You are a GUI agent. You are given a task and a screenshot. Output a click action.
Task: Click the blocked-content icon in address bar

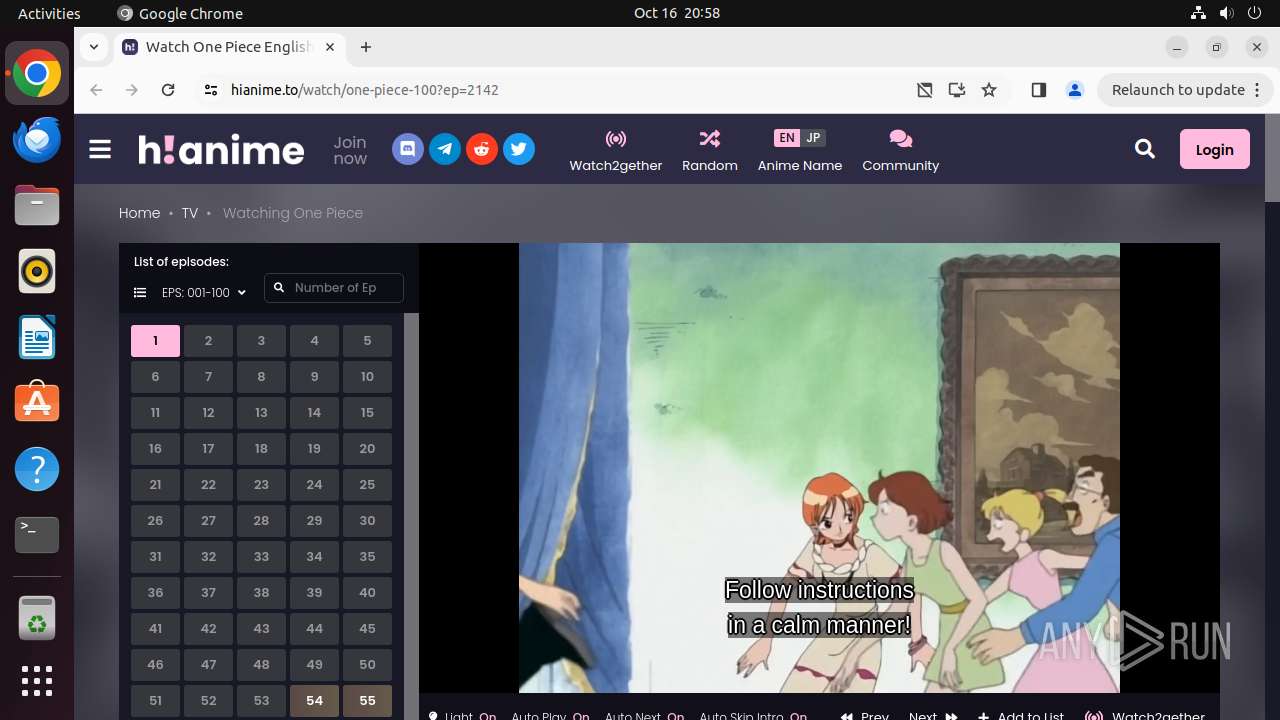(925, 90)
